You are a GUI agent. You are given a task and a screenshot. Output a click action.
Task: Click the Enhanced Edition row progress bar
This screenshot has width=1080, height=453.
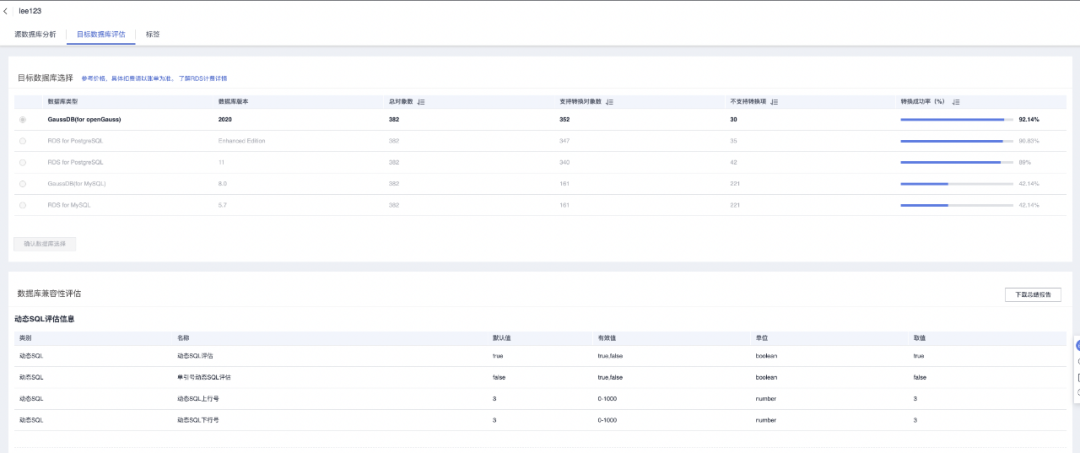[x=957, y=141]
